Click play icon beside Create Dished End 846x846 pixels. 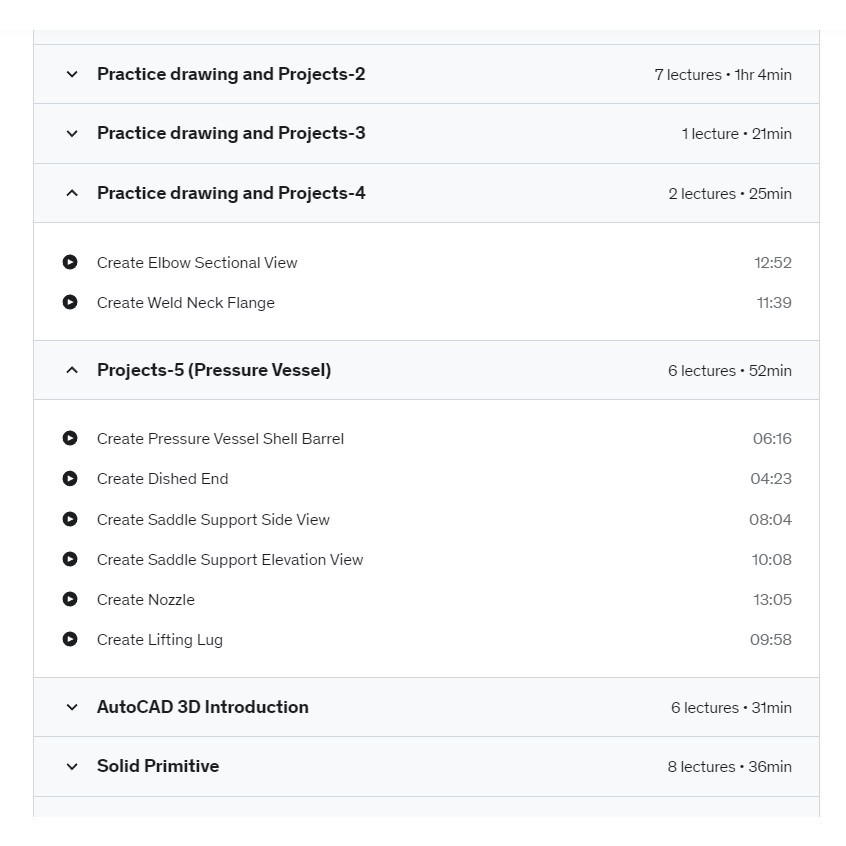point(70,479)
